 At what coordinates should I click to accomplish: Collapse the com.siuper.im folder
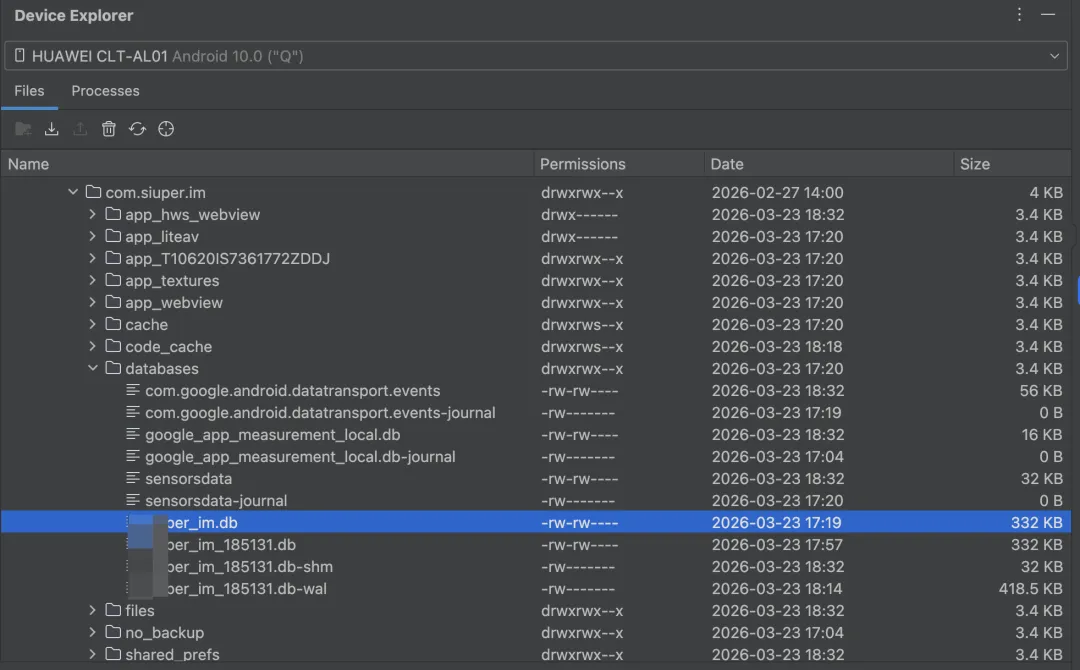click(73, 193)
